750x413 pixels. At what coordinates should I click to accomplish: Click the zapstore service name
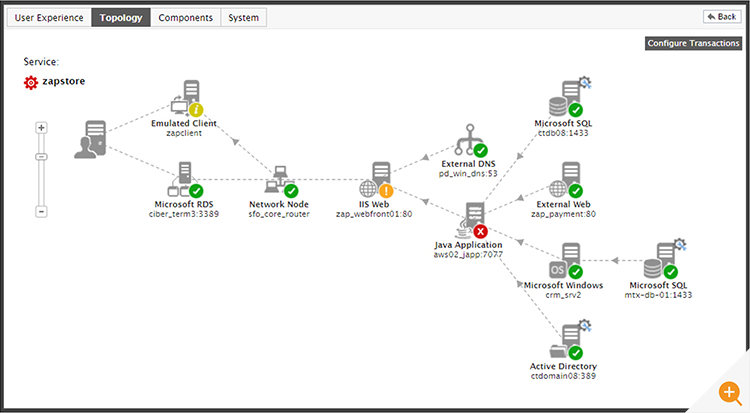64,81
